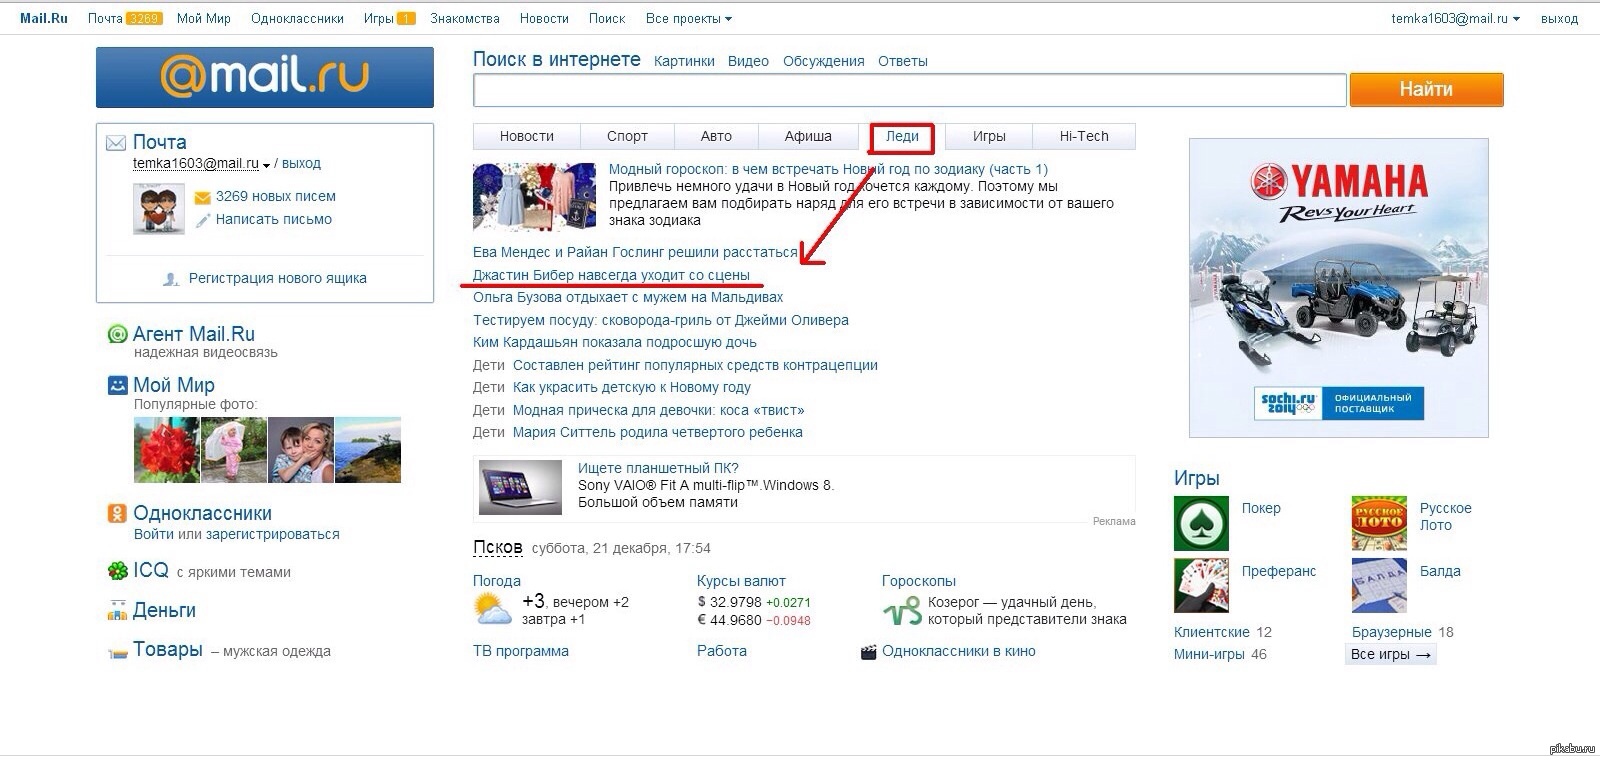The image size is (1600, 760).
Task: Switch to the Авто tab
Action: 716,136
